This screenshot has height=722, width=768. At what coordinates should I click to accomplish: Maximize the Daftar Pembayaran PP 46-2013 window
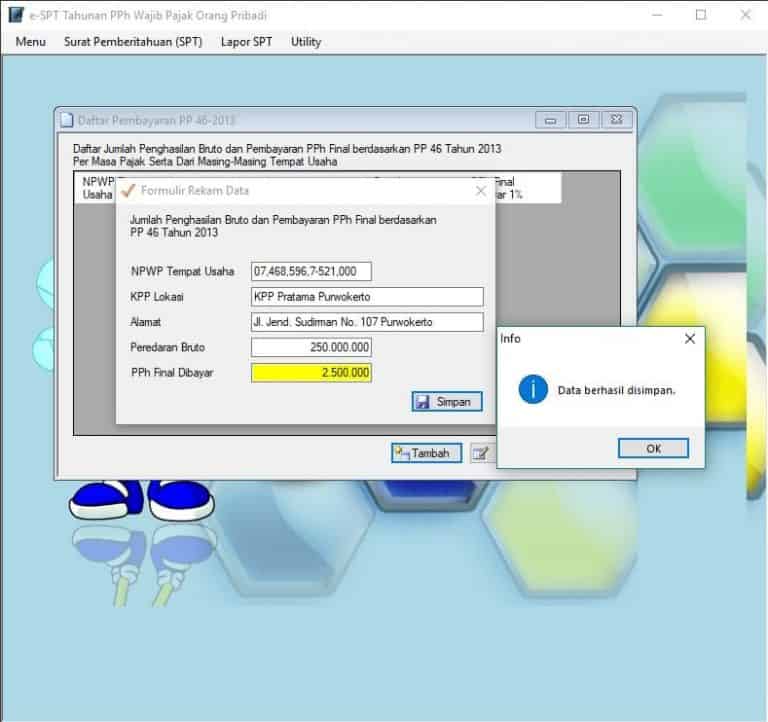click(x=585, y=120)
